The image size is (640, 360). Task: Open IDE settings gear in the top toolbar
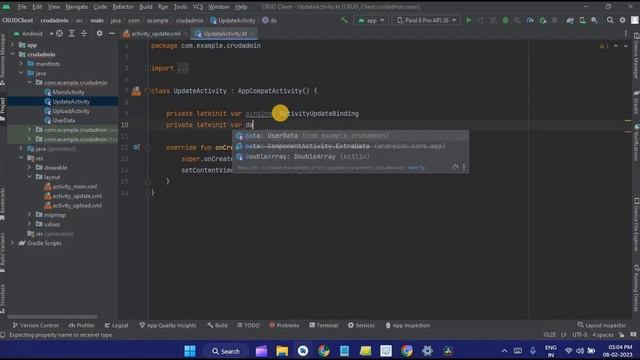tap(622, 20)
